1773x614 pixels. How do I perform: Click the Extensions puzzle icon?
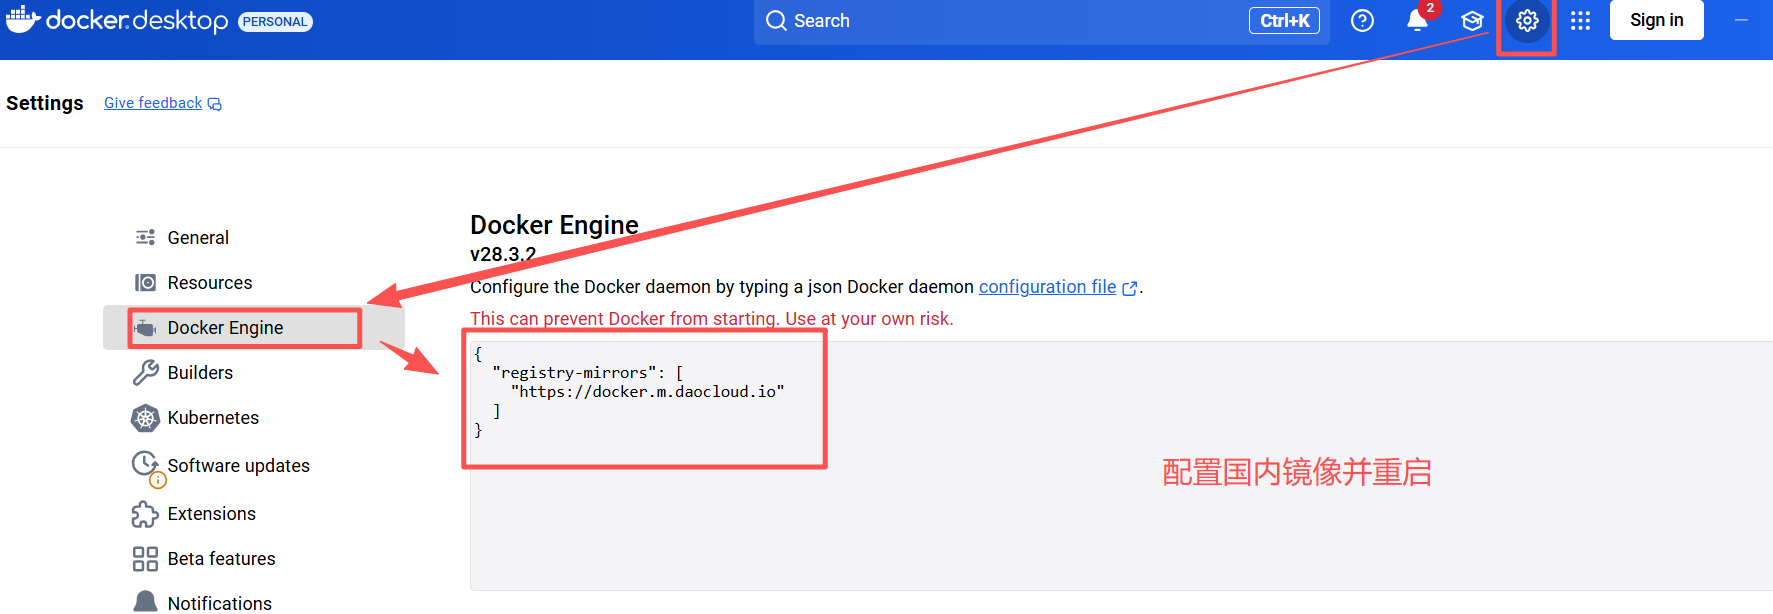(x=145, y=514)
